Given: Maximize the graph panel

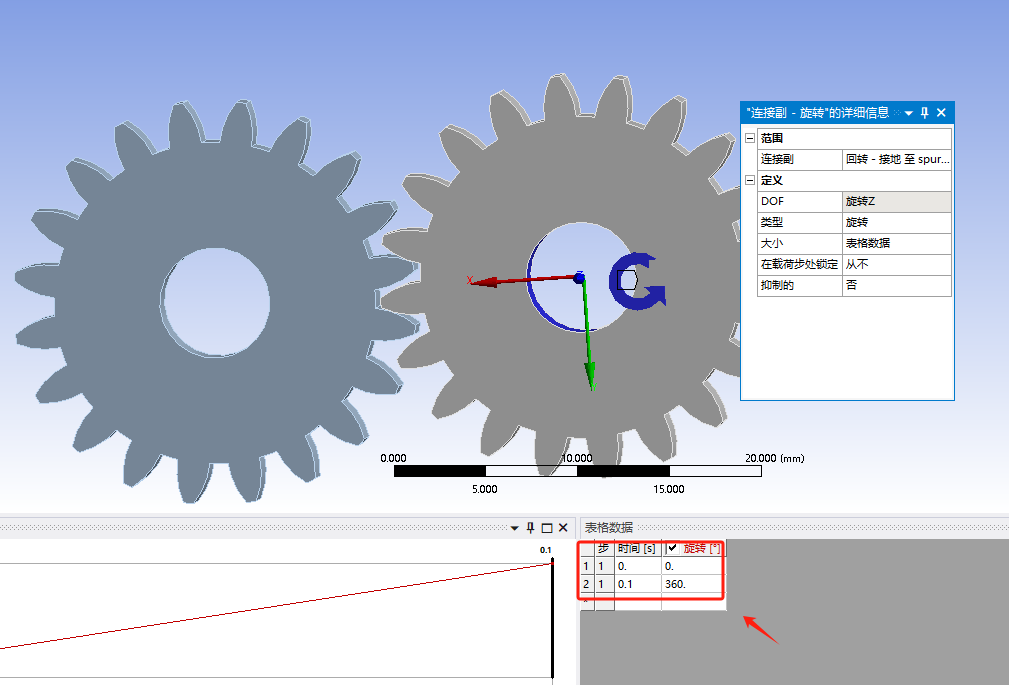Looking at the screenshot, I should [x=547, y=528].
